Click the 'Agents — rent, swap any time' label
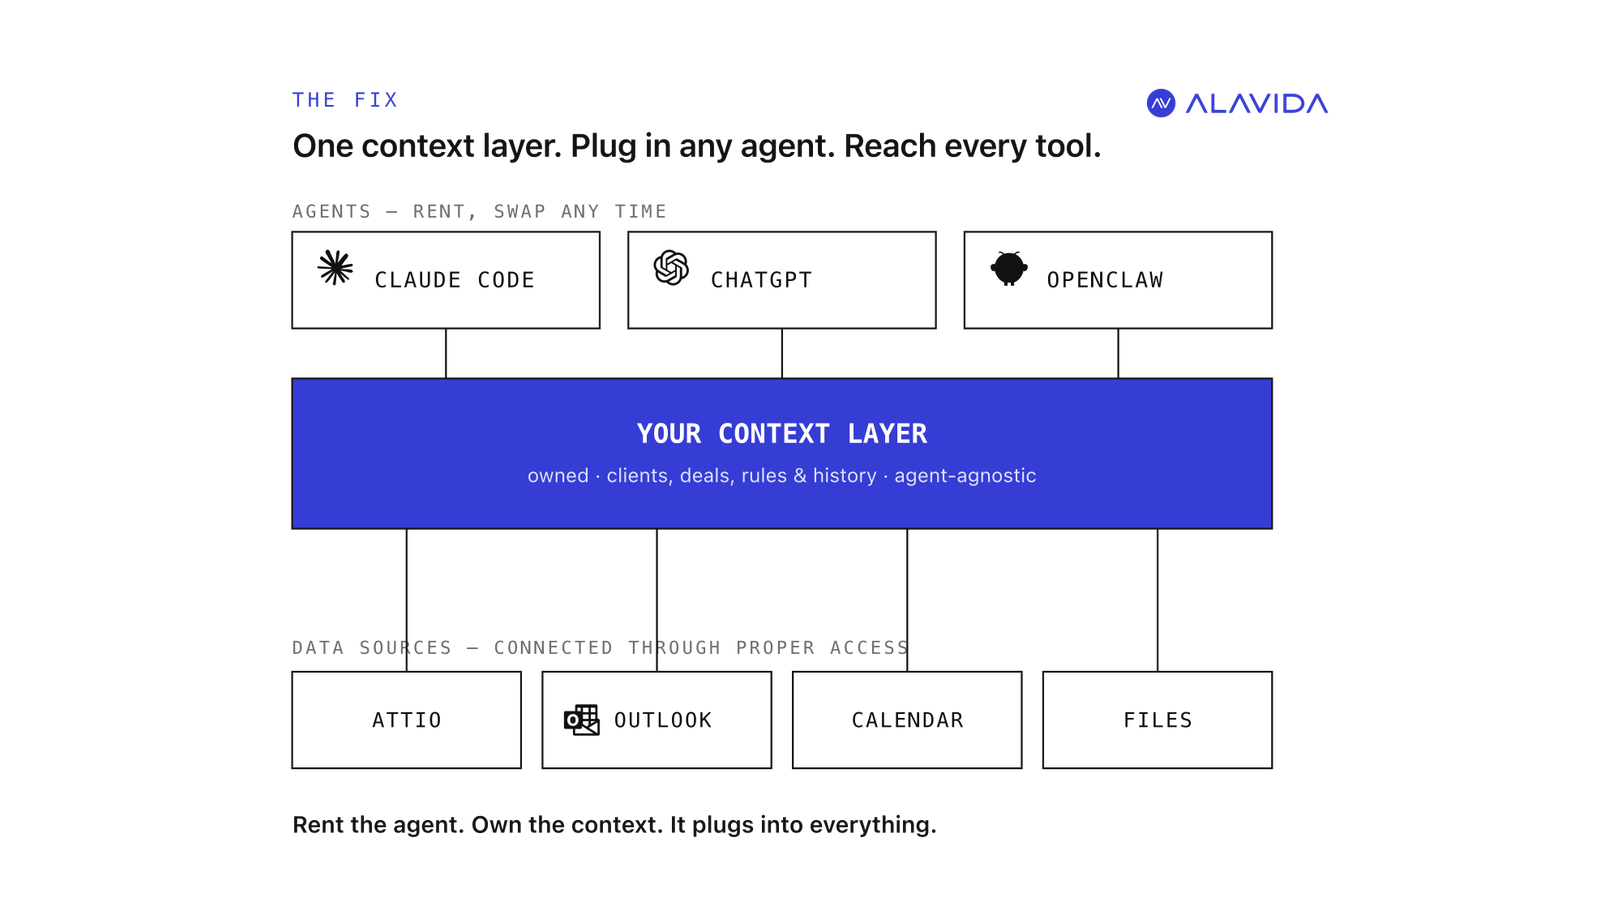This screenshot has height=900, width=1600. (479, 211)
